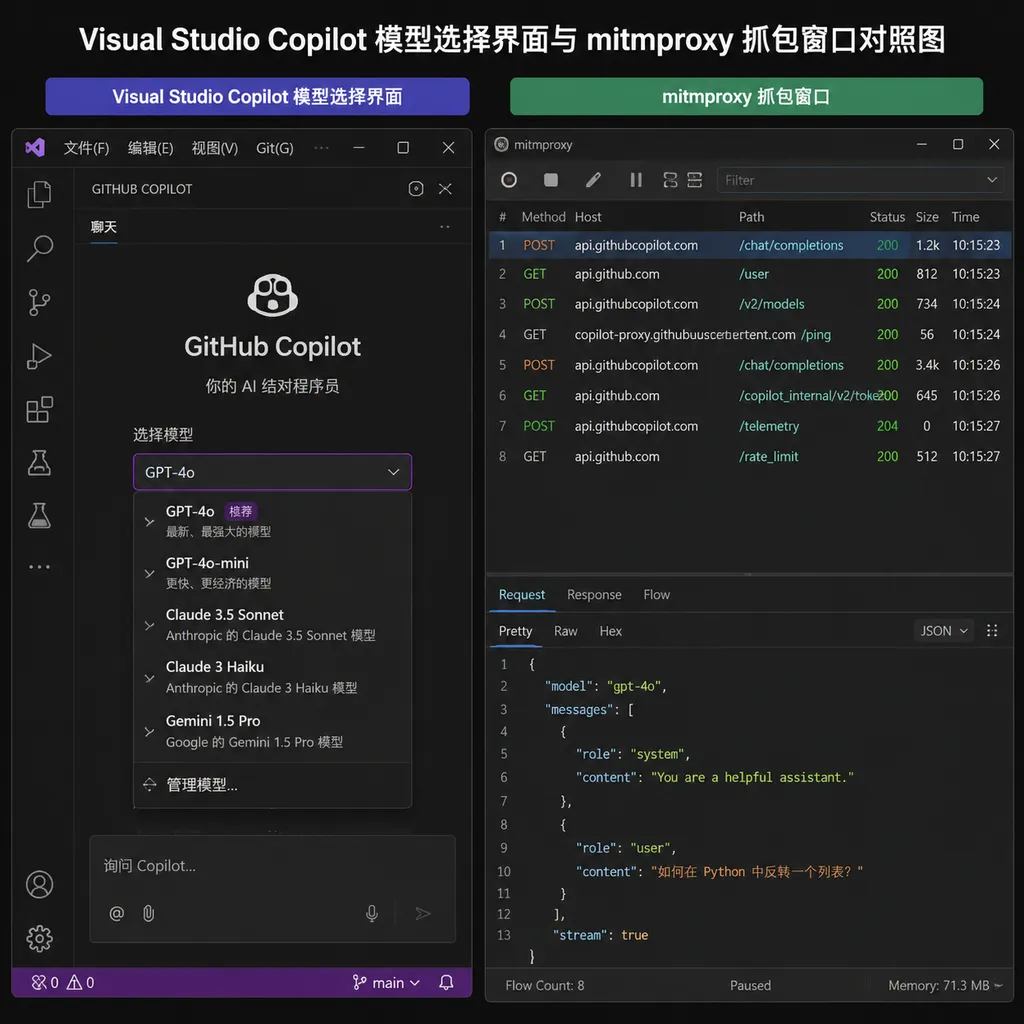Image resolution: width=1024 pixels, height=1024 pixels.
Task: Click the notifications bell in status bar
Action: (x=447, y=982)
